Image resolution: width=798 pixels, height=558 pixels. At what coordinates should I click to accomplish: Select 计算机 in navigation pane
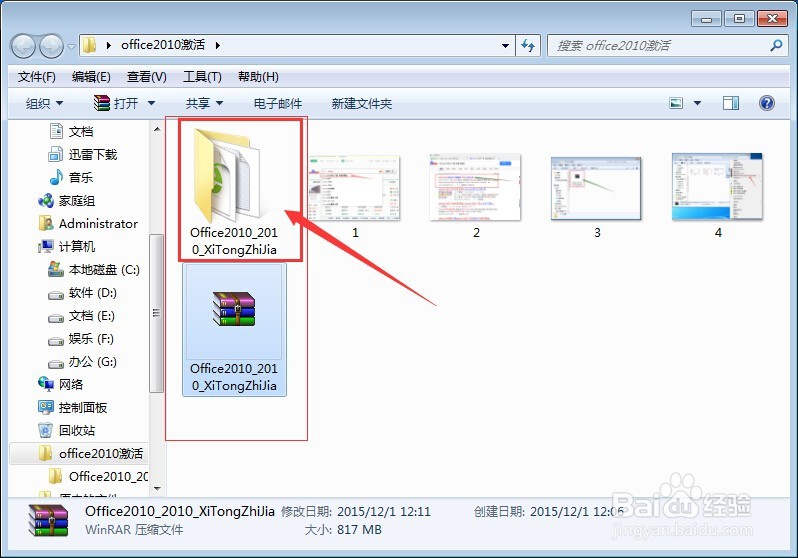pyautogui.click(x=67, y=246)
